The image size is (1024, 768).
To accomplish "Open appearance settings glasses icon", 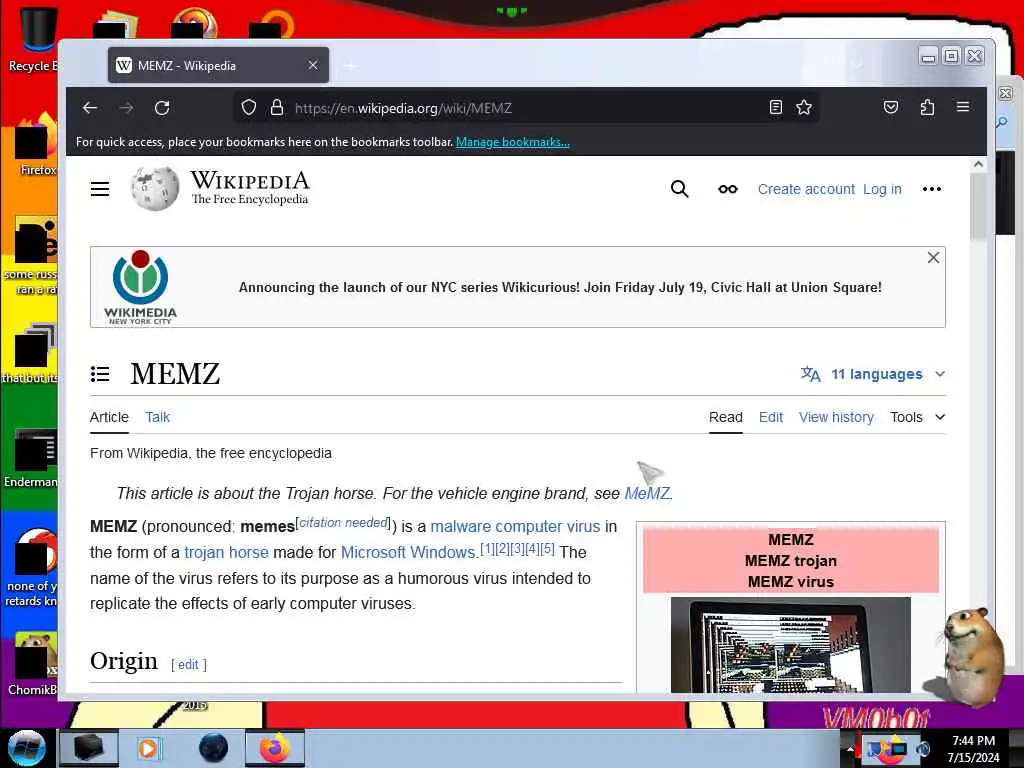I will coord(728,189).
